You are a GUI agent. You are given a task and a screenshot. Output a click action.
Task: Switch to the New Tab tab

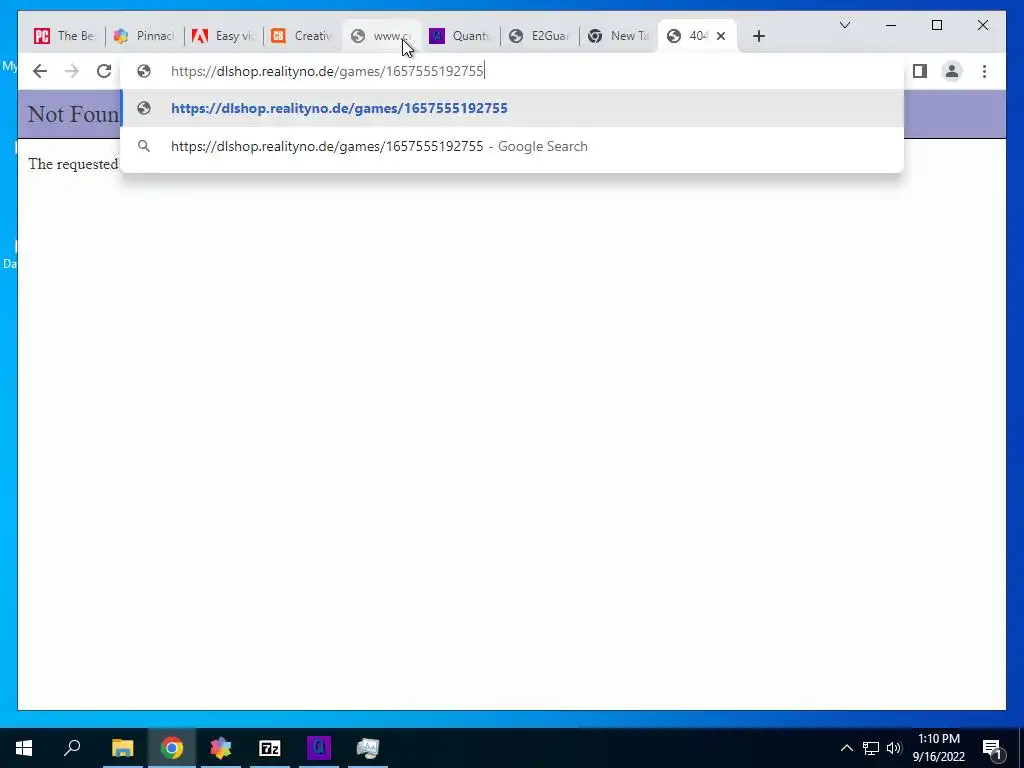(618, 36)
